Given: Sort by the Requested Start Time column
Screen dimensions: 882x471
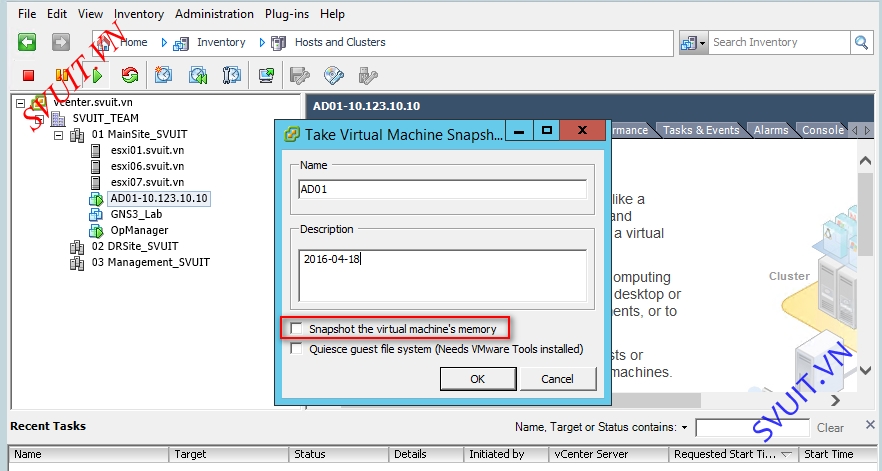Looking at the screenshot, I should (733, 455).
